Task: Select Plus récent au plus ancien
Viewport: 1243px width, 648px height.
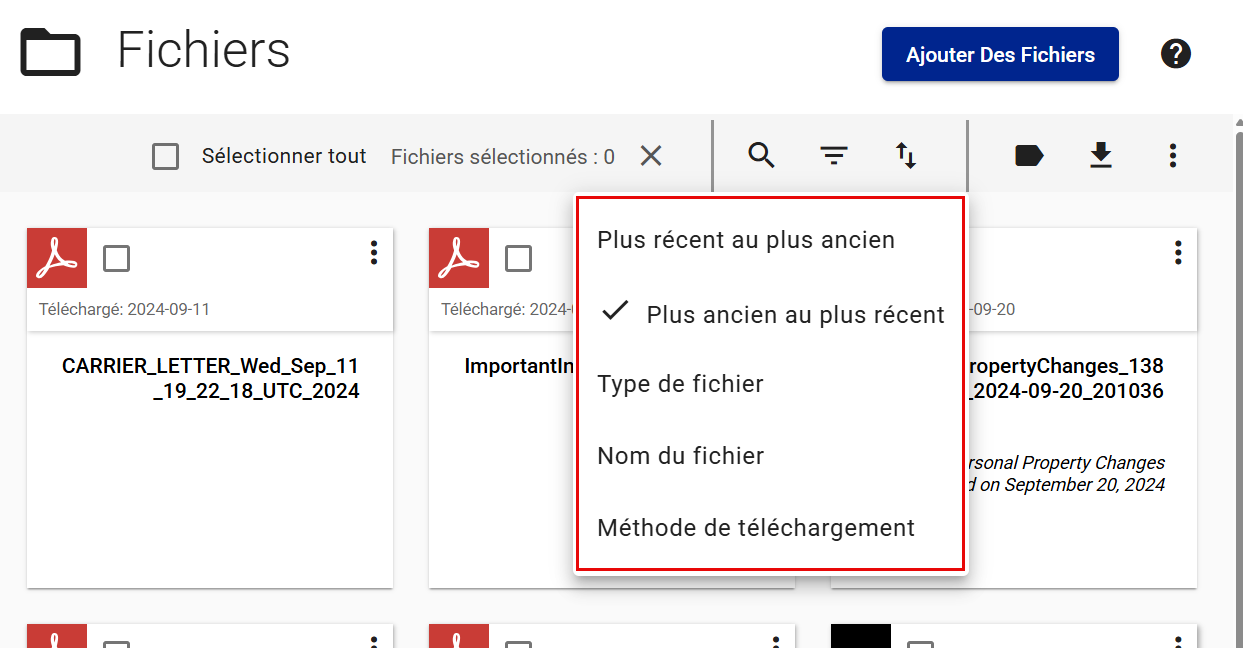Action: coord(746,240)
